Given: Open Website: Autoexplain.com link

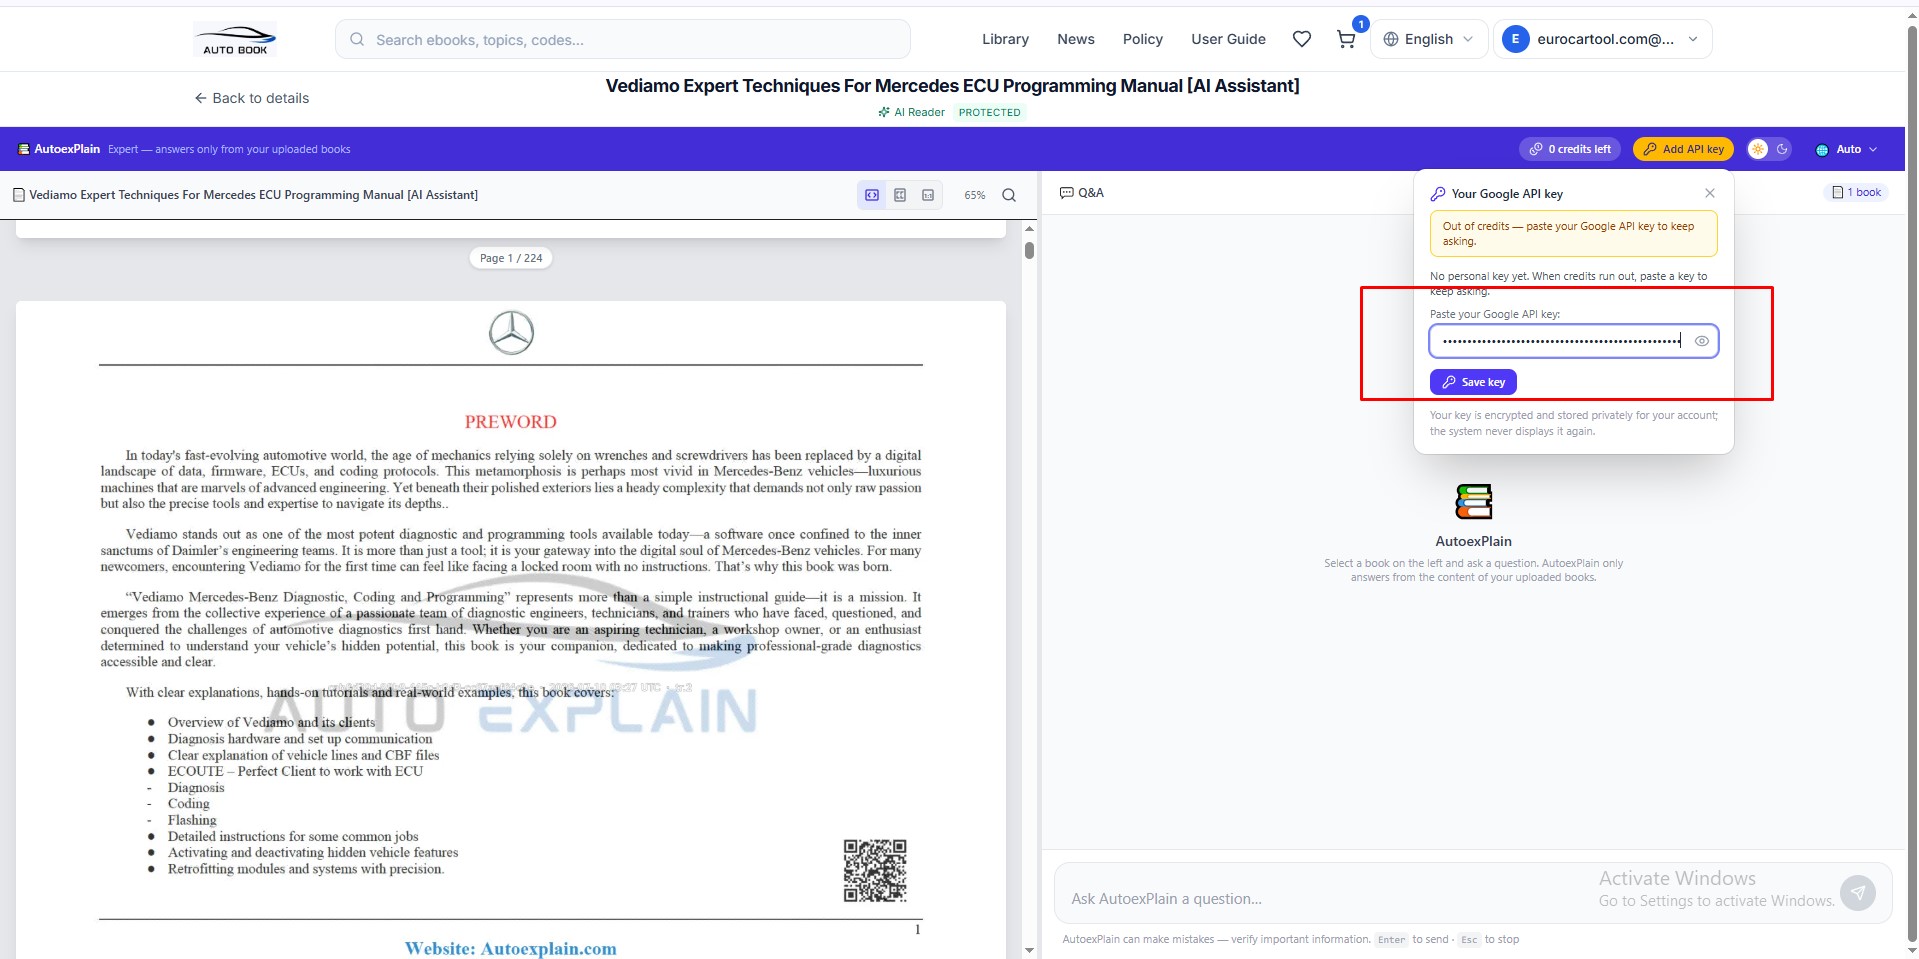Looking at the screenshot, I should (510, 948).
